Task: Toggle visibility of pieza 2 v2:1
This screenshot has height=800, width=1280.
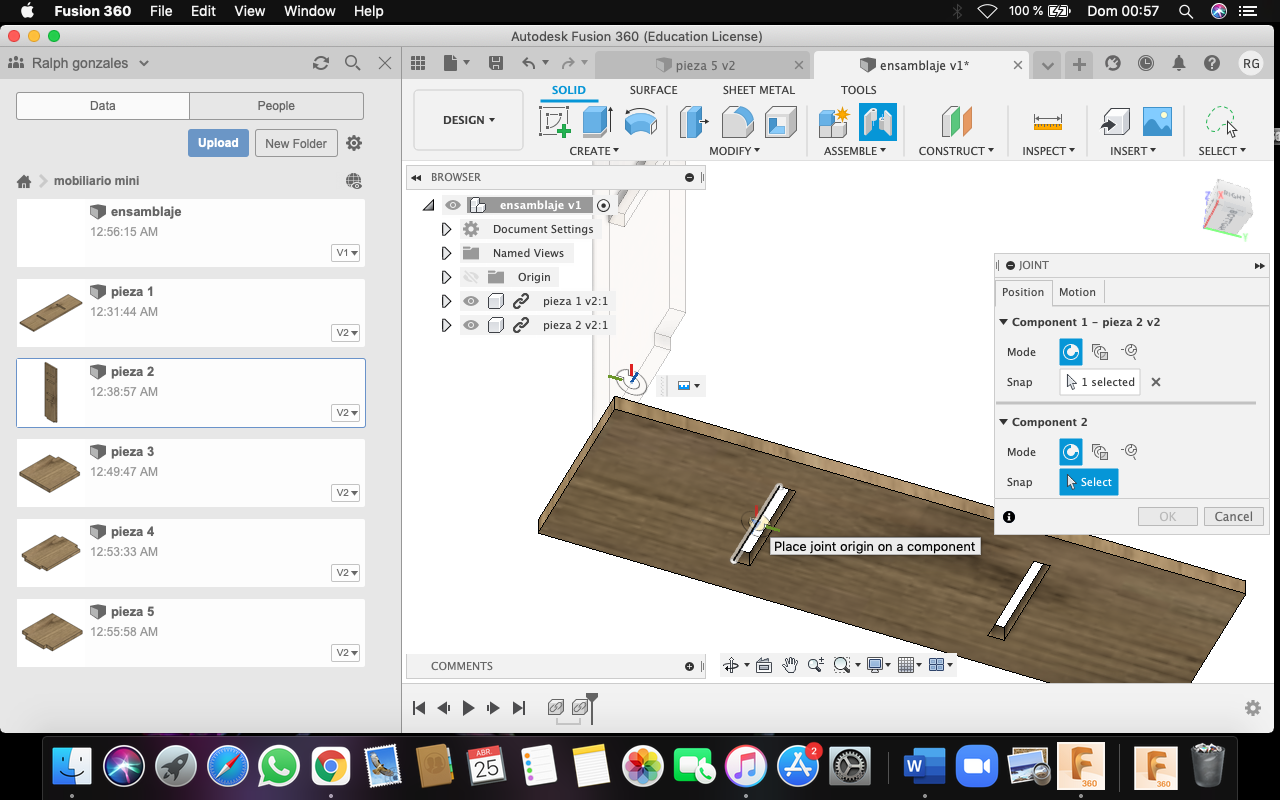Action: [x=471, y=325]
